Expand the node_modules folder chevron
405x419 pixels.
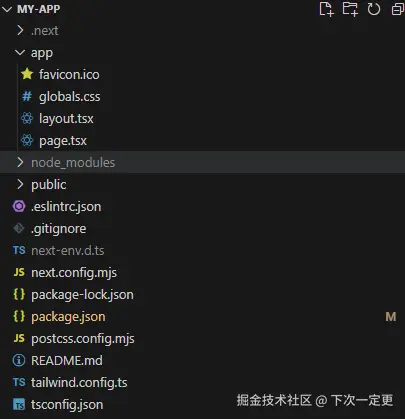click(x=20, y=162)
